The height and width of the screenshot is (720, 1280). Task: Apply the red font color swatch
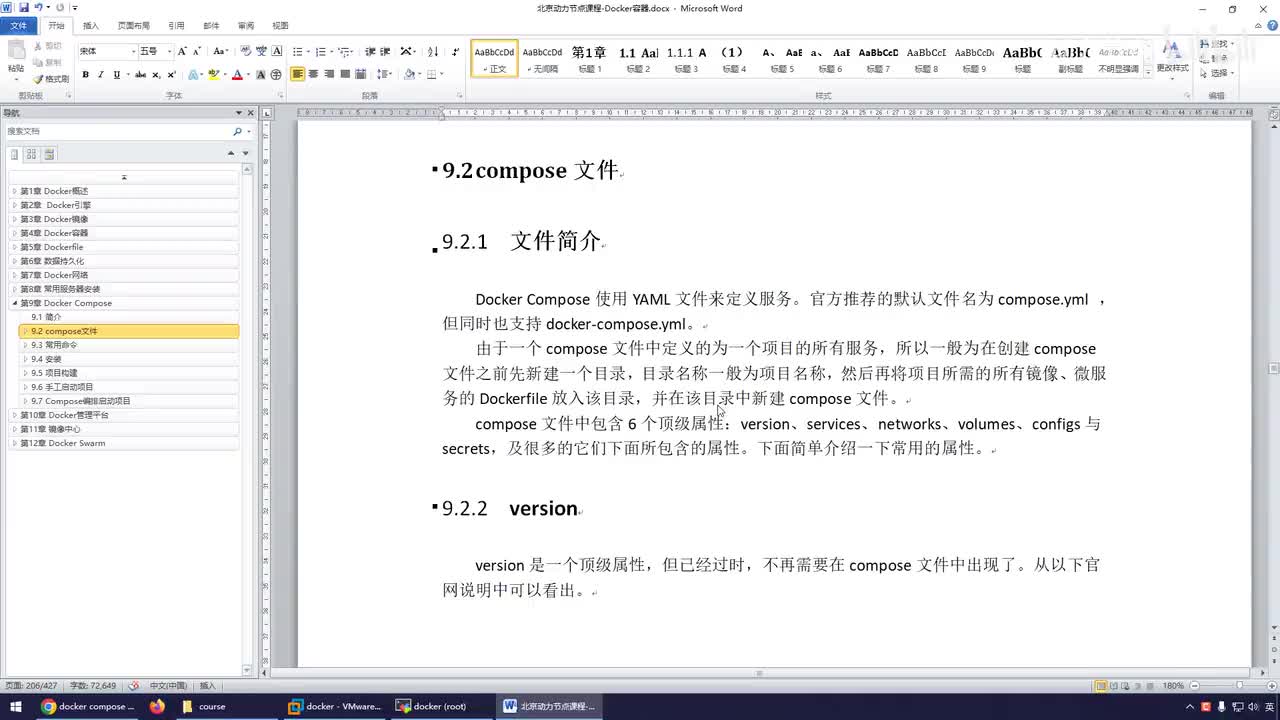pyautogui.click(x=238, y=75)
